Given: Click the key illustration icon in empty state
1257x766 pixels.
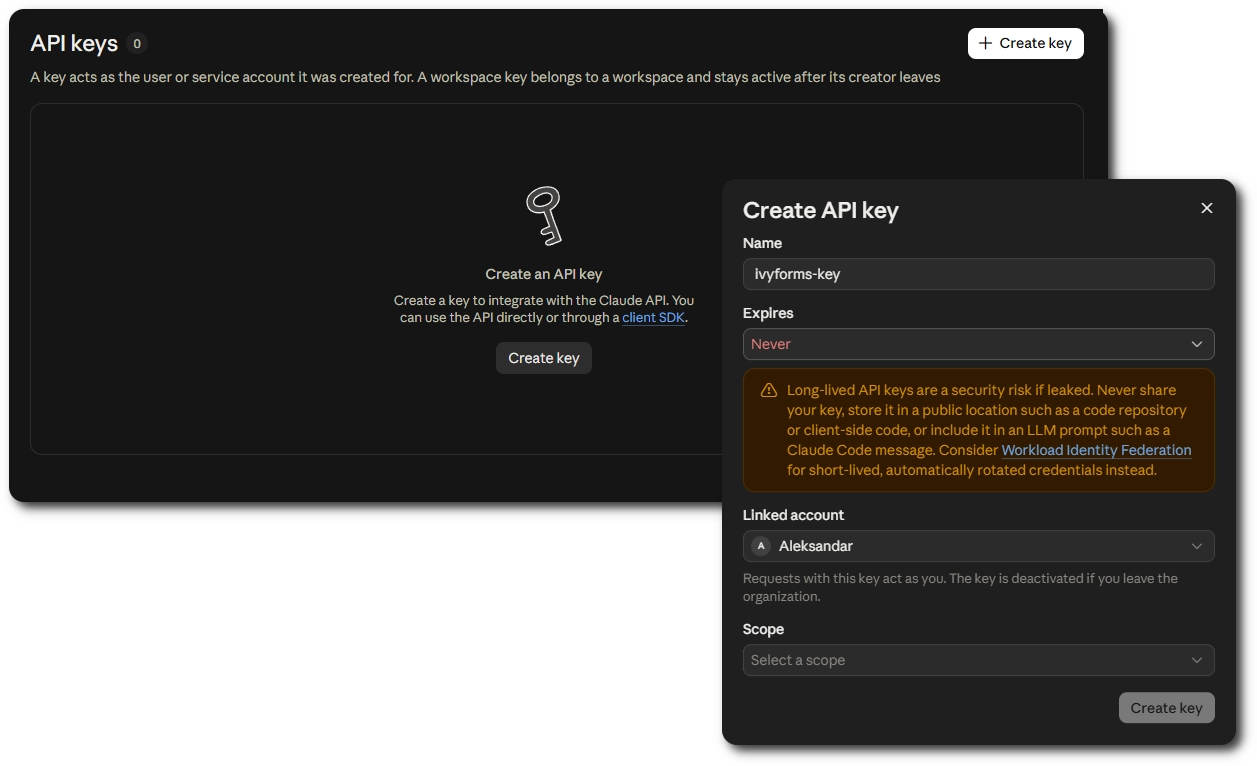Looking at the screenshot, I should (x=544, y=216).
